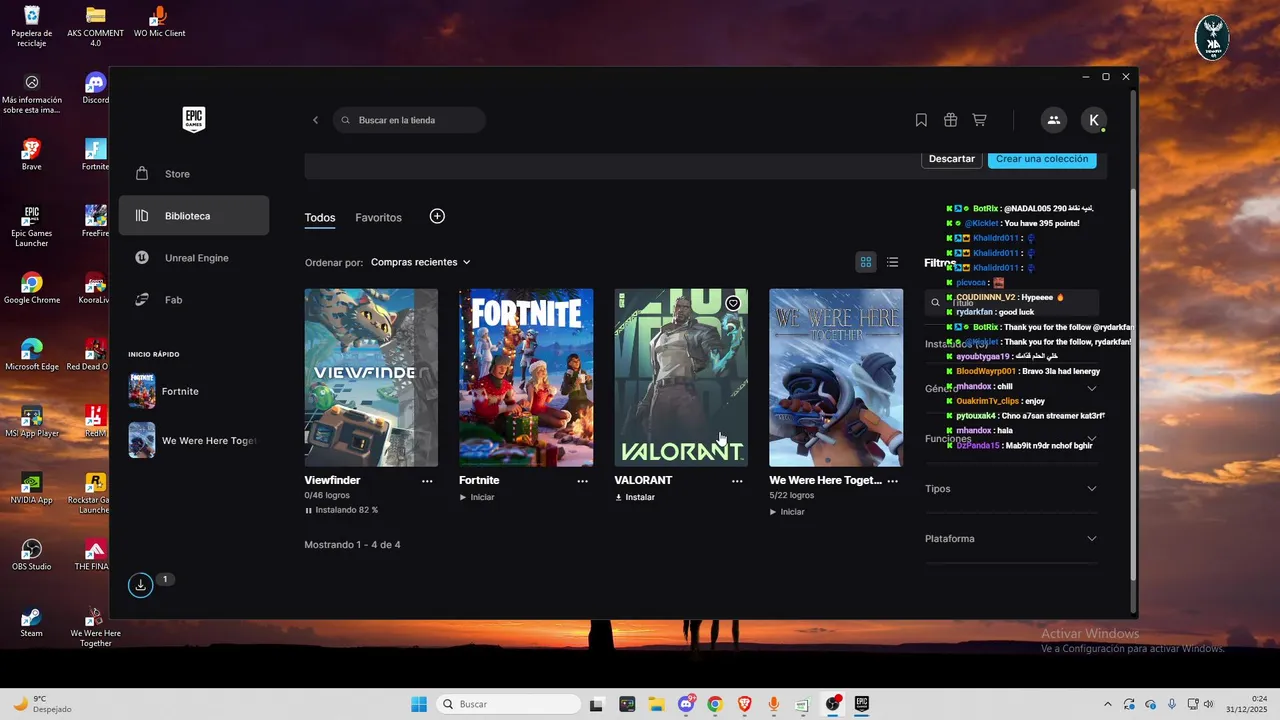Select the Brave desktop icon

[32, 155]
